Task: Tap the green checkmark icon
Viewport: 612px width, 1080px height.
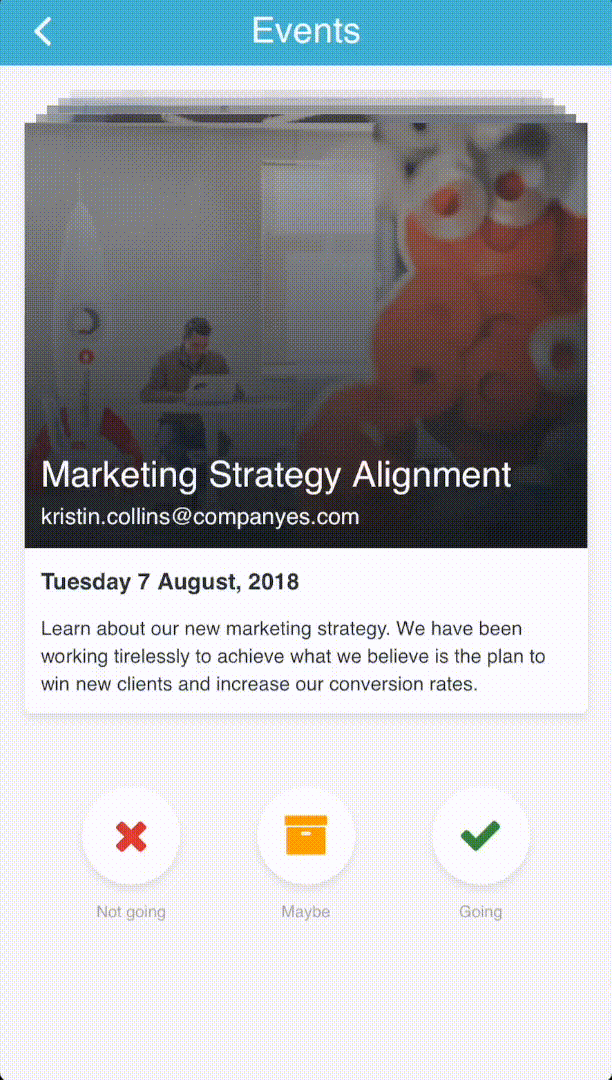Action: click(481, 835)
